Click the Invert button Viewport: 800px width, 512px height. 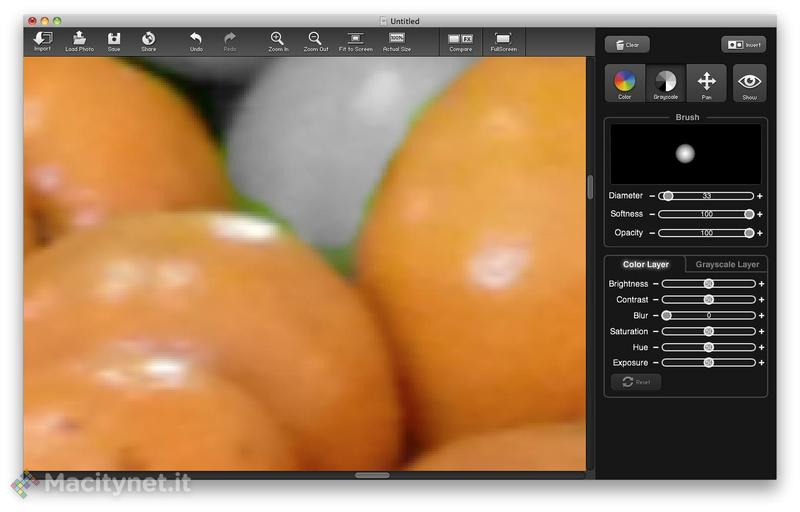click(743, 45)
